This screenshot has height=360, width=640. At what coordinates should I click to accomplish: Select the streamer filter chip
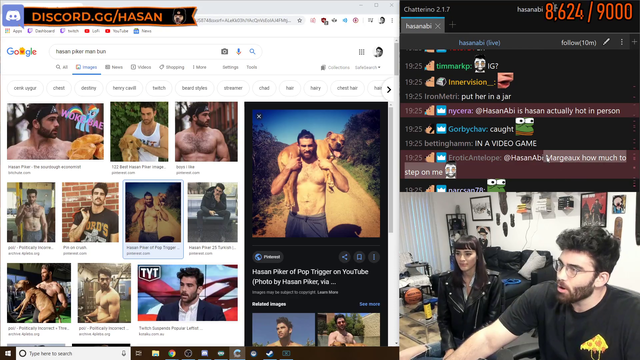(233, 88)
